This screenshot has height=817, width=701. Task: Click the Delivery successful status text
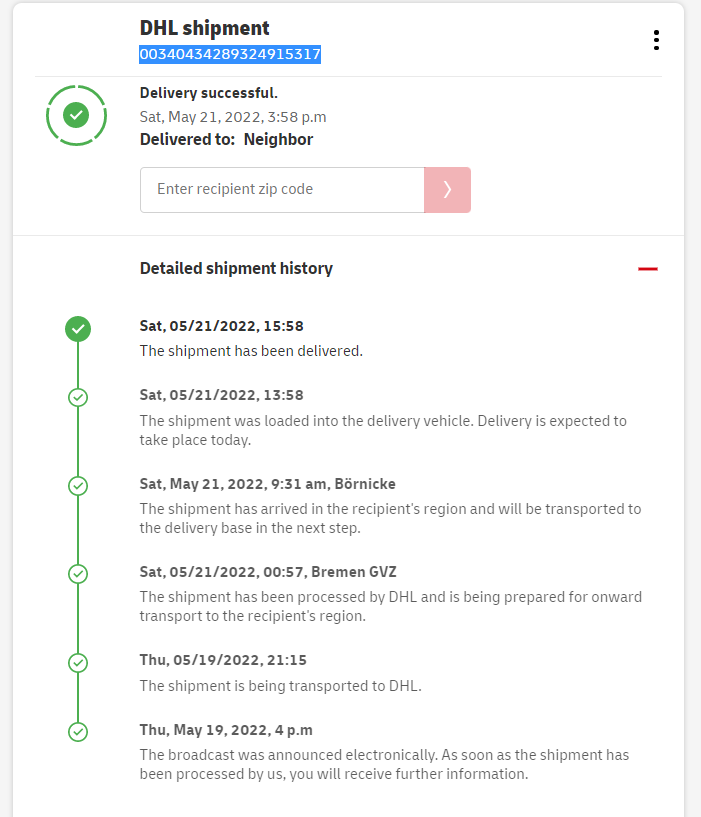[x=209, y=93]
